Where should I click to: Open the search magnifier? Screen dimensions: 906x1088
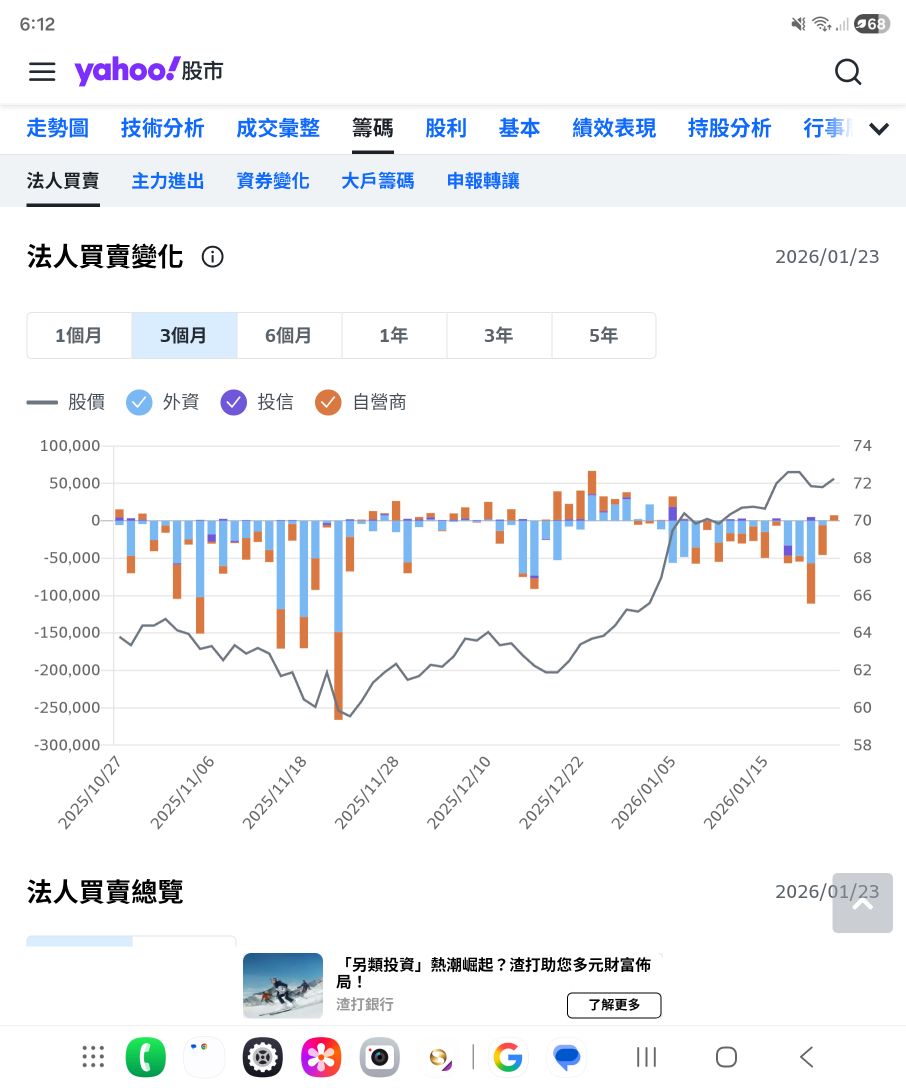pos(848,72)
